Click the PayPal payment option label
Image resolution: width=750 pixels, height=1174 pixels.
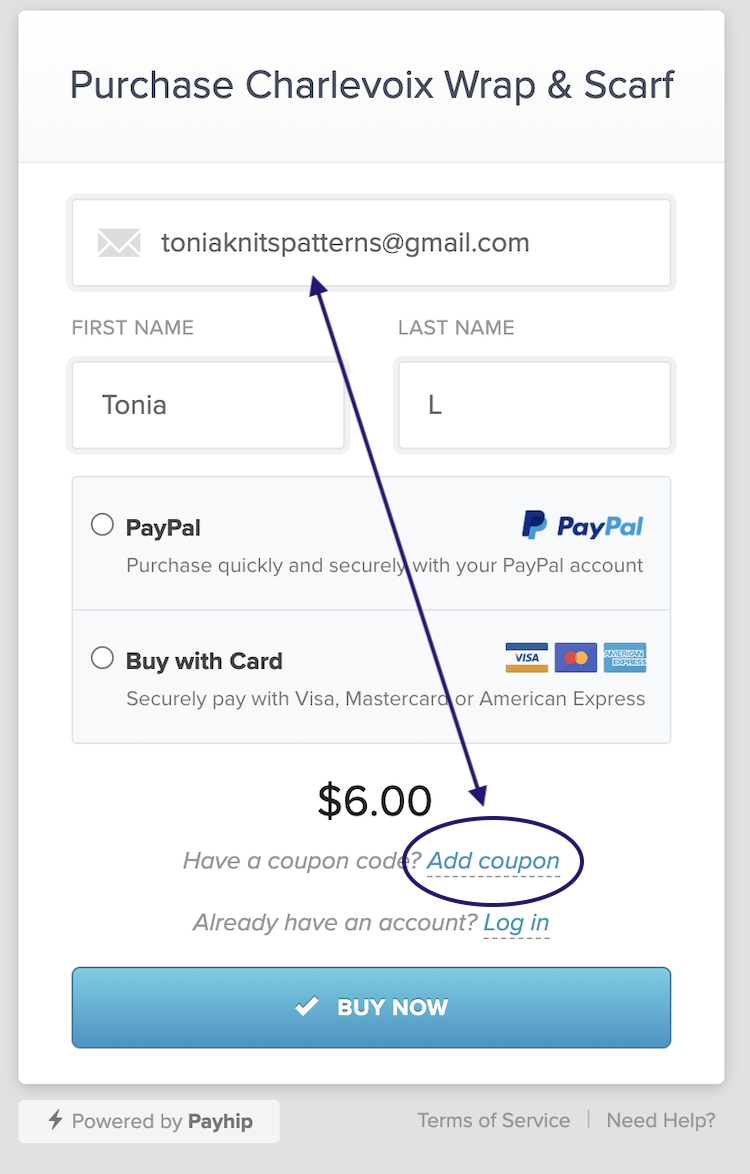click(x=163, y=527)
